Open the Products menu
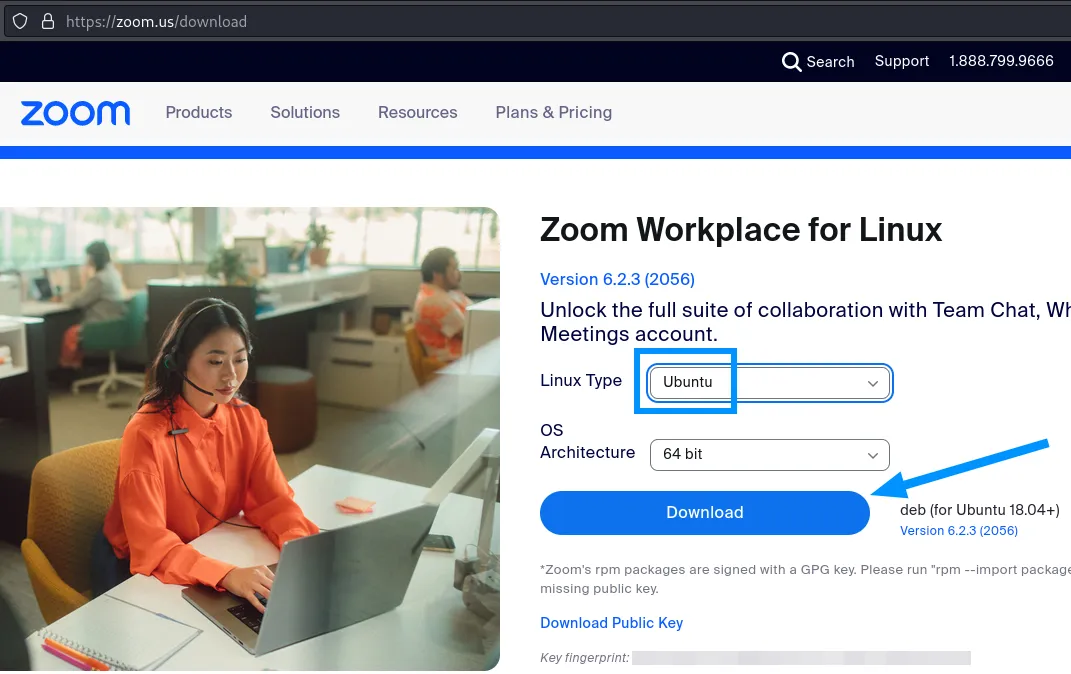Viewport: 1071px width, 674px height. pyautogui.click(x=199, y=112)
